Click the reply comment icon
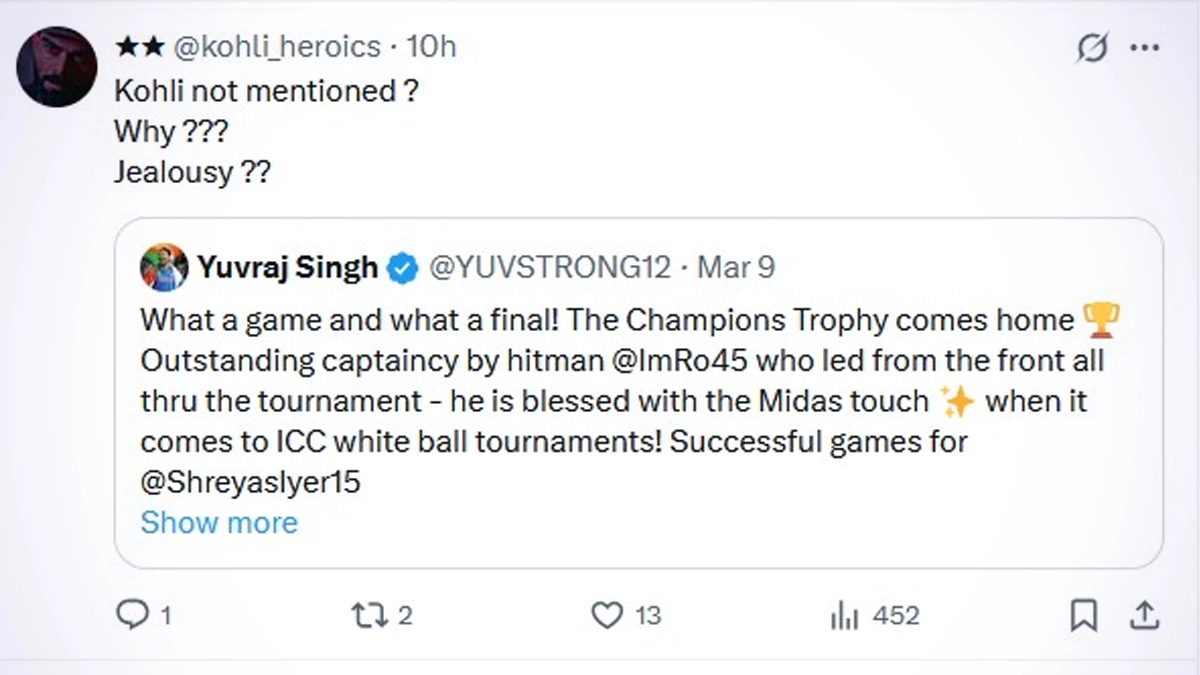Screen dimensions: 1200x675 click(x=133, y=615)
